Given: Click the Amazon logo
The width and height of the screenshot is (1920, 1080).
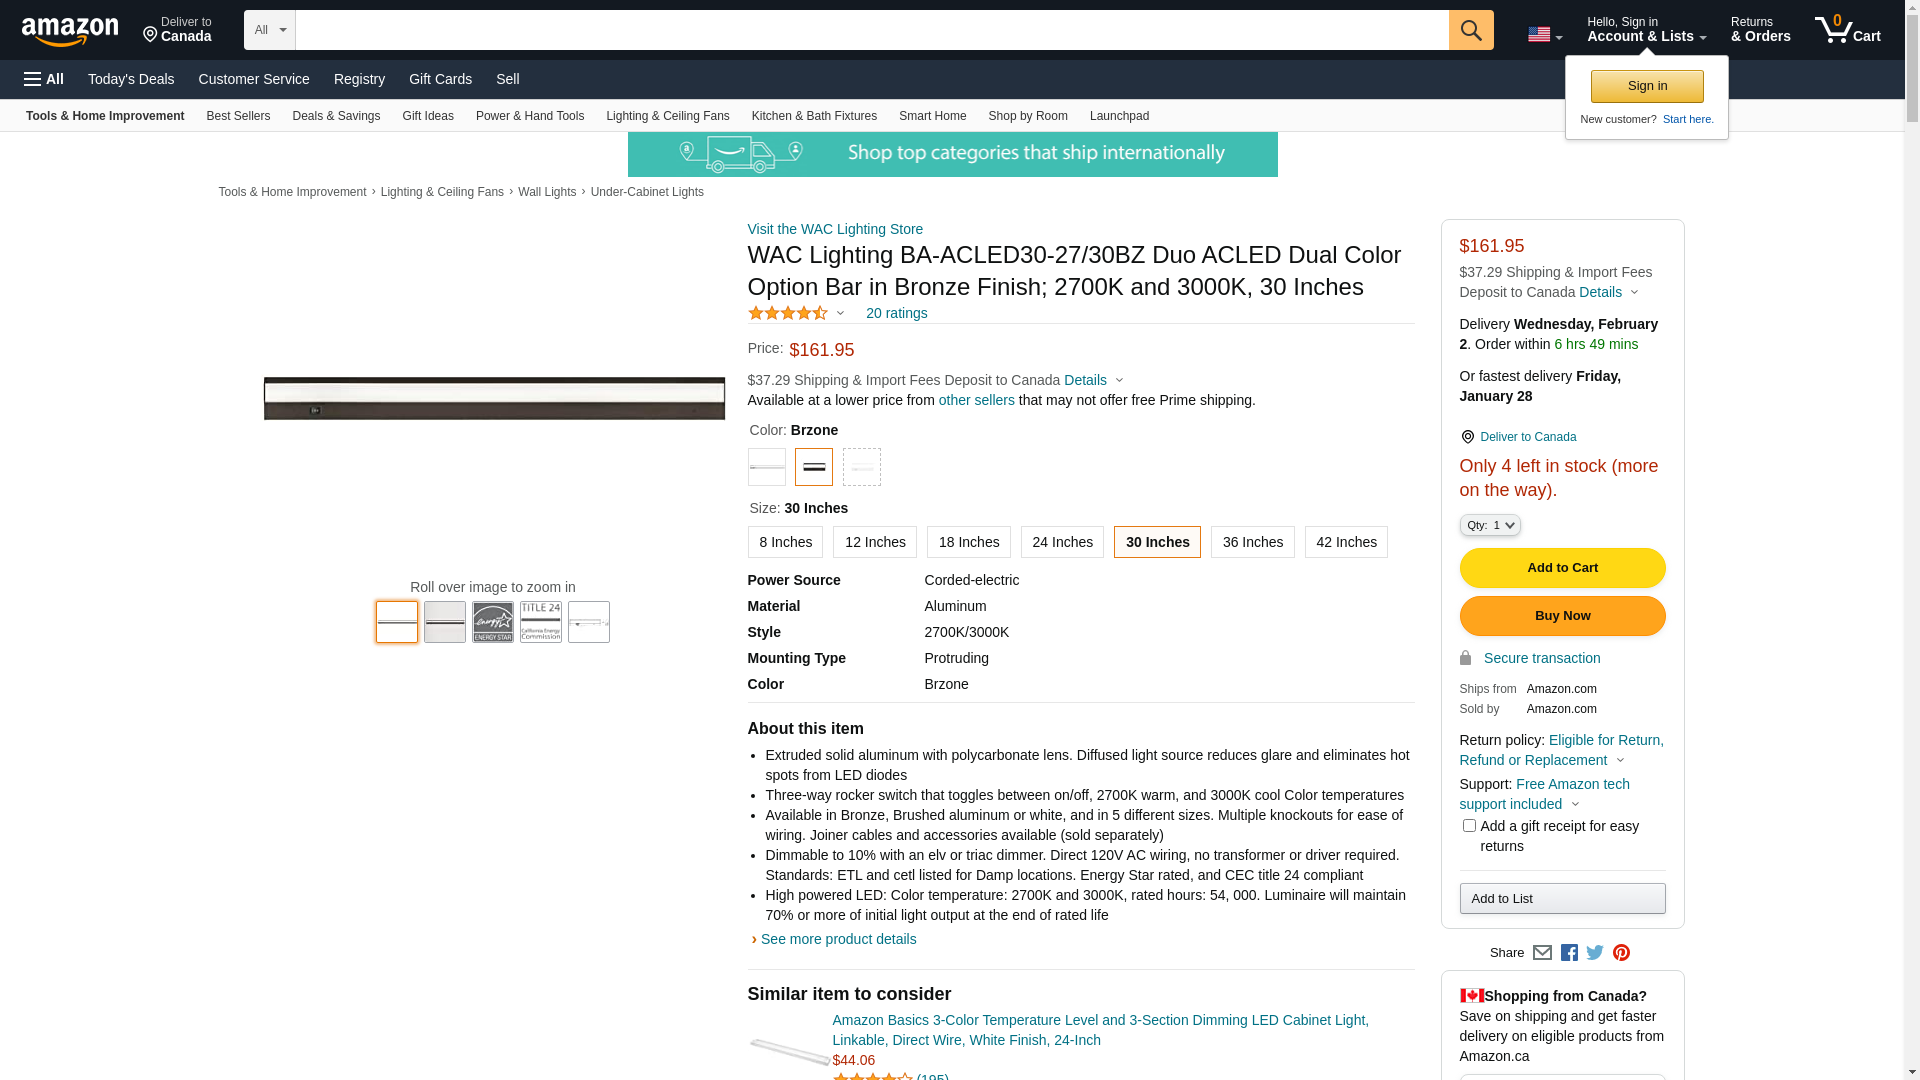Looking at the screenshot, I should click(70, 32).
